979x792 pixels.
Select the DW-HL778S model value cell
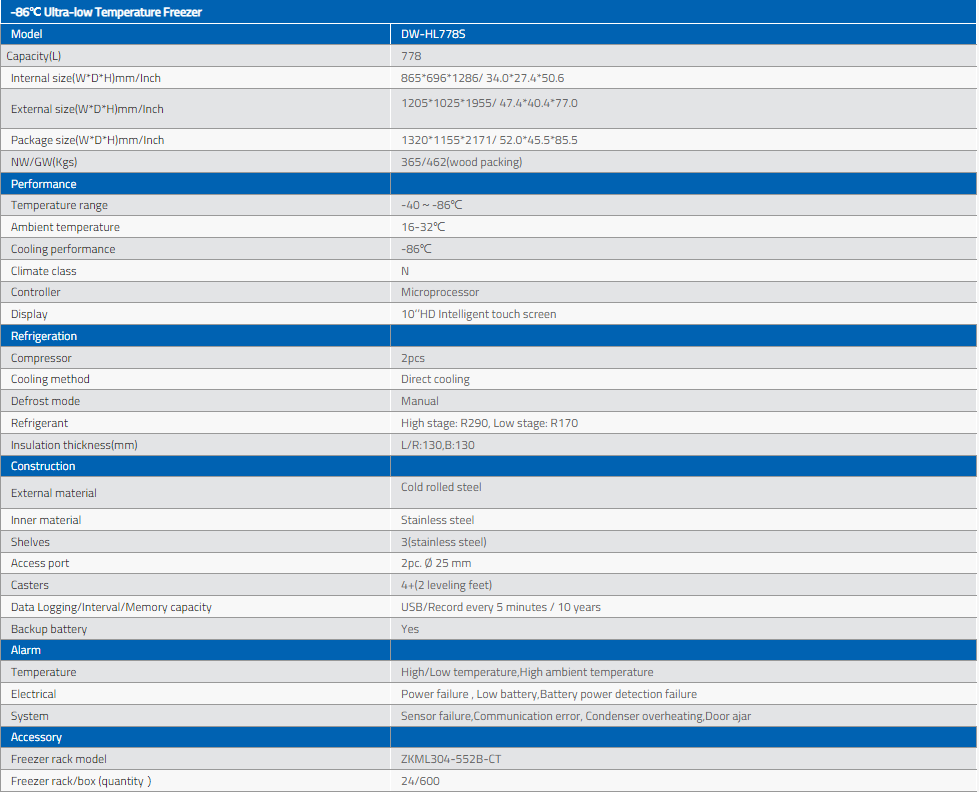[433, 34]
